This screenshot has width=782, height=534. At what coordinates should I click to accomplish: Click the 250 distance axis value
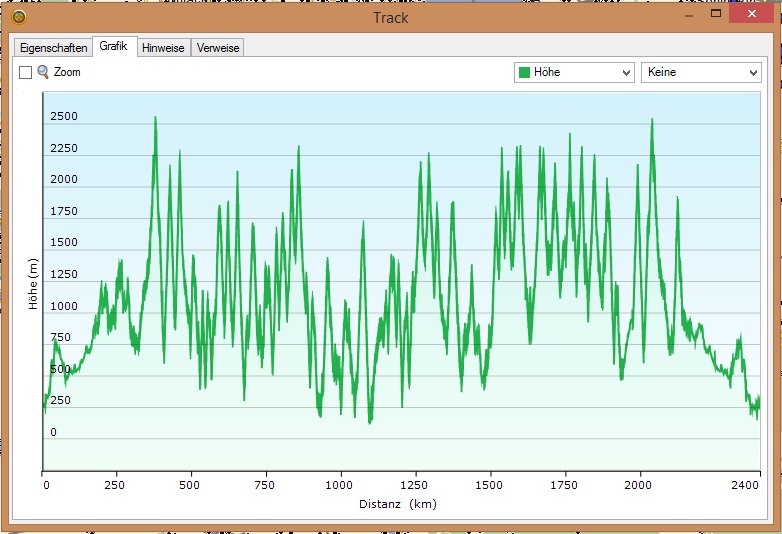tap(114, 485)
